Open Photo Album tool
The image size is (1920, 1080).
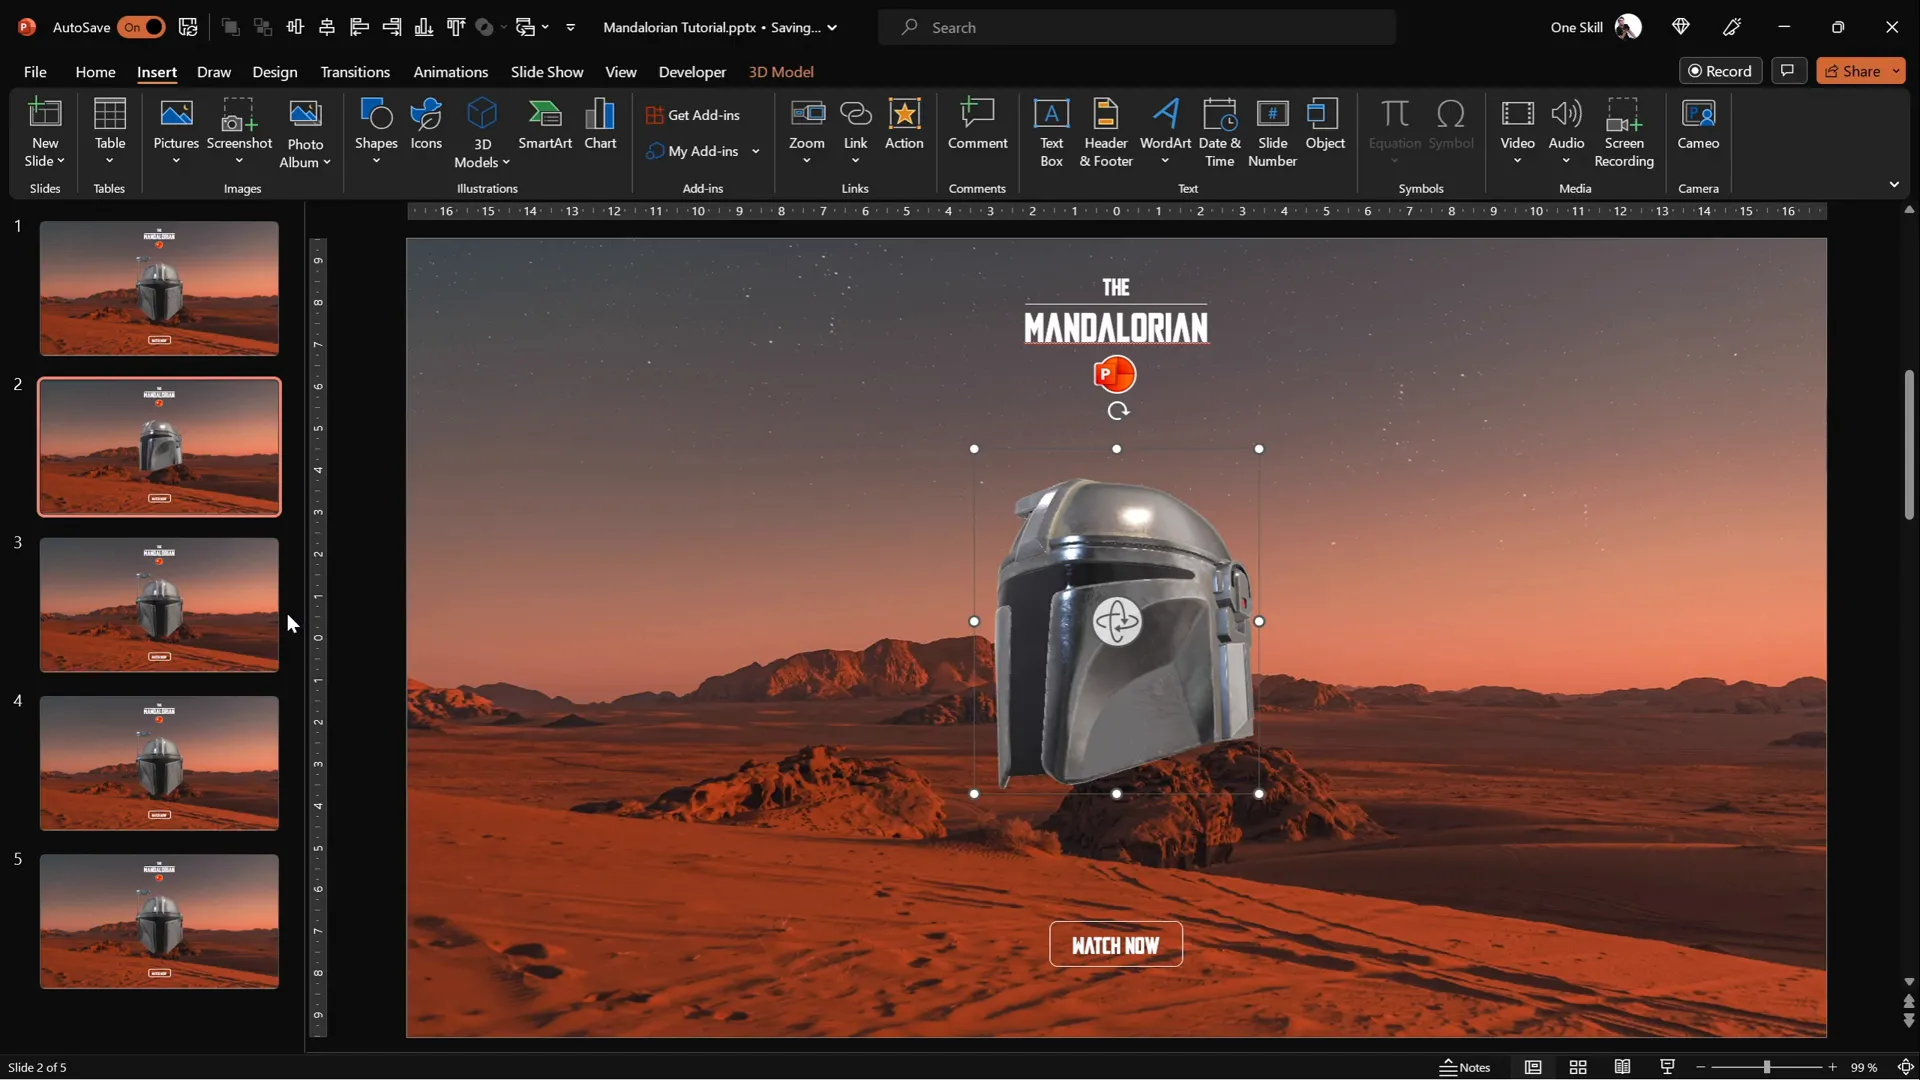[x=305, y=132]
